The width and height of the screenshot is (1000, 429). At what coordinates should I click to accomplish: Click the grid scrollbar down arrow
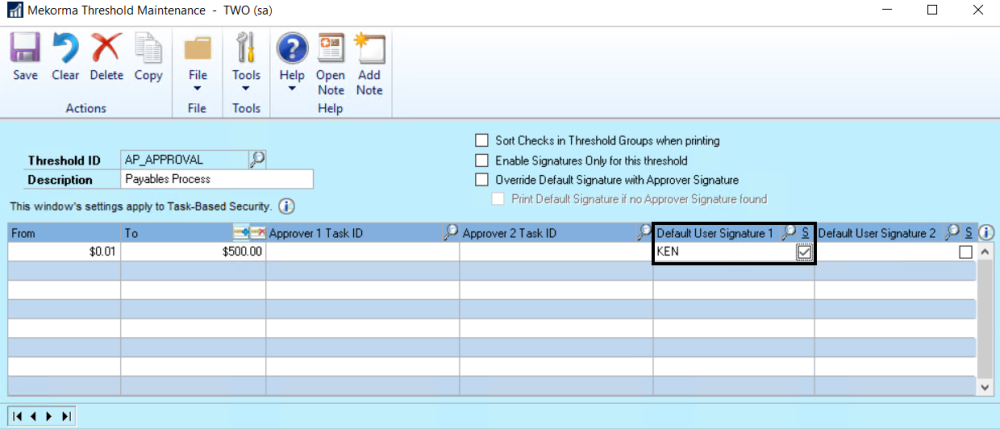(x=985, y=386)
